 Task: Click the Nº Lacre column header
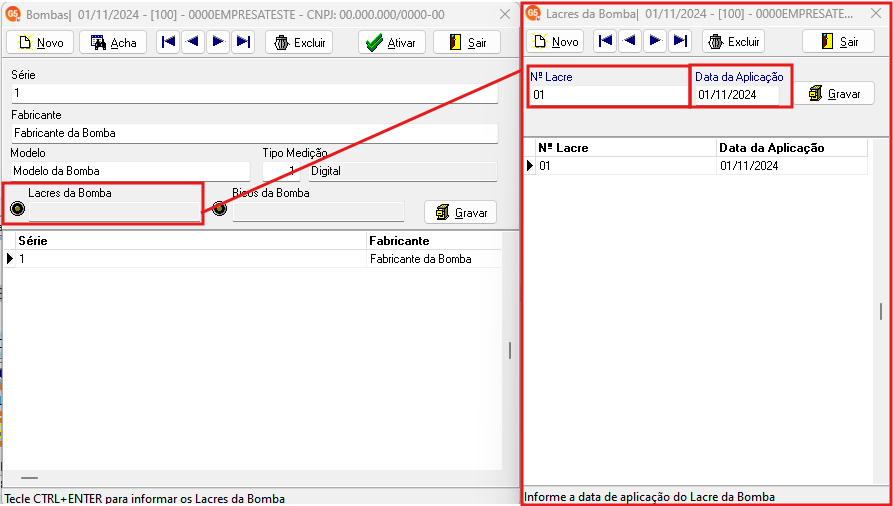[x=626, y=148]
